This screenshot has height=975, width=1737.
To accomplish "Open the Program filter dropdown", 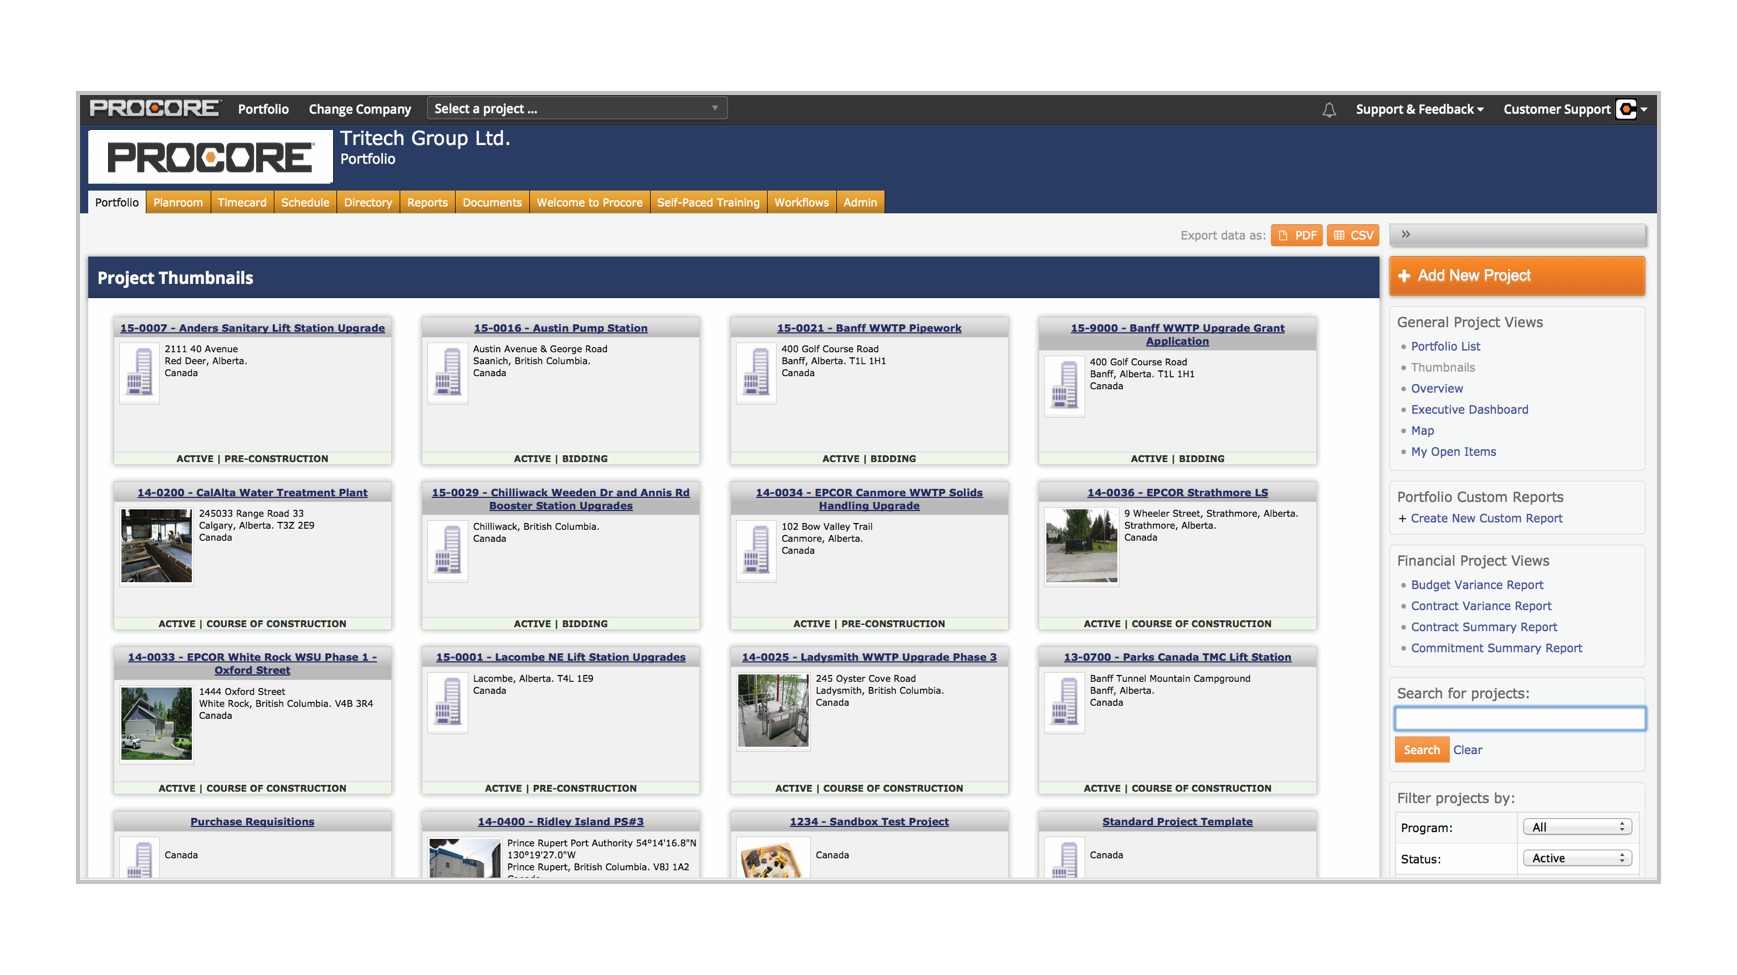I will click(x=1577, y=827).
